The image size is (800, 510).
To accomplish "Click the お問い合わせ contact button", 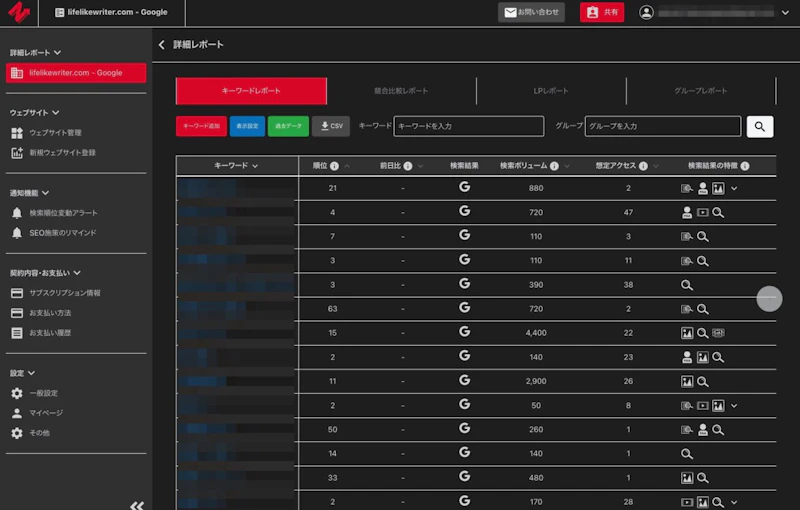I will (531, 12).
